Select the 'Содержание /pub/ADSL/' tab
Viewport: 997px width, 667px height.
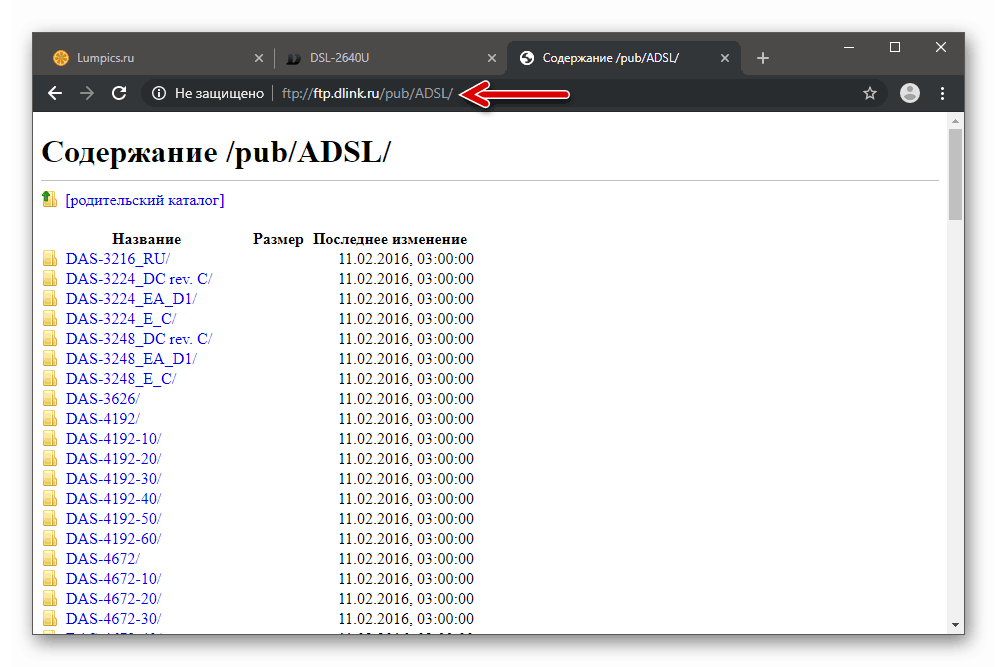[x=623, y=58]
